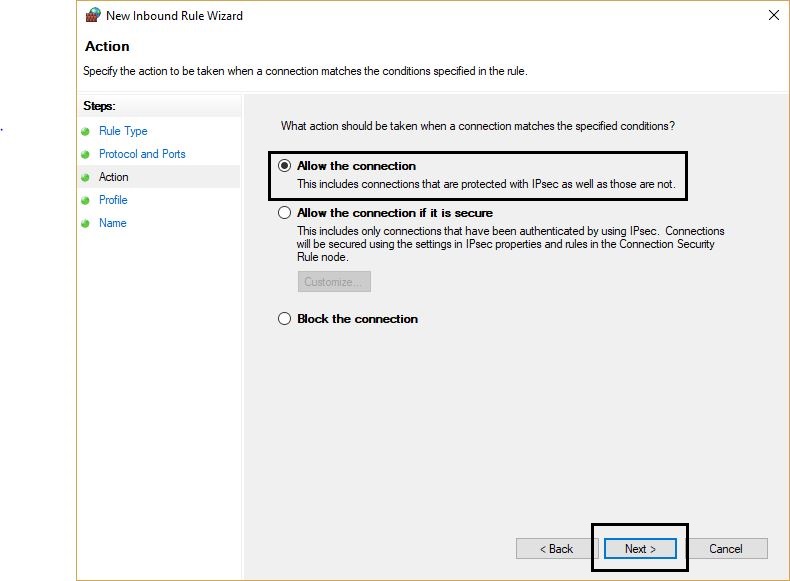Click the Next button

point(640,549)
